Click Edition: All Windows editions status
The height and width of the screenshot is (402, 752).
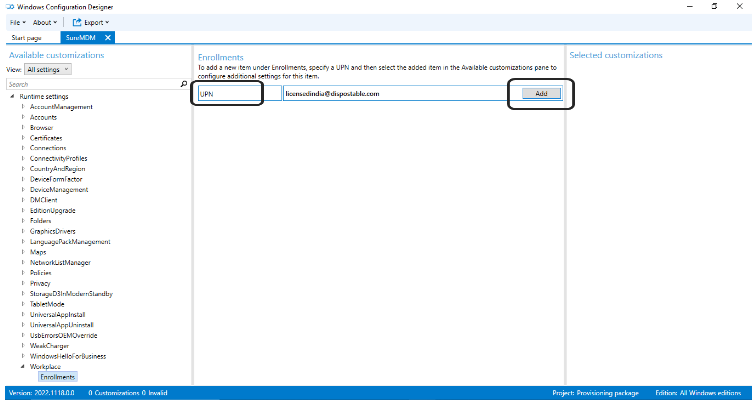click(x=699, y=393)
